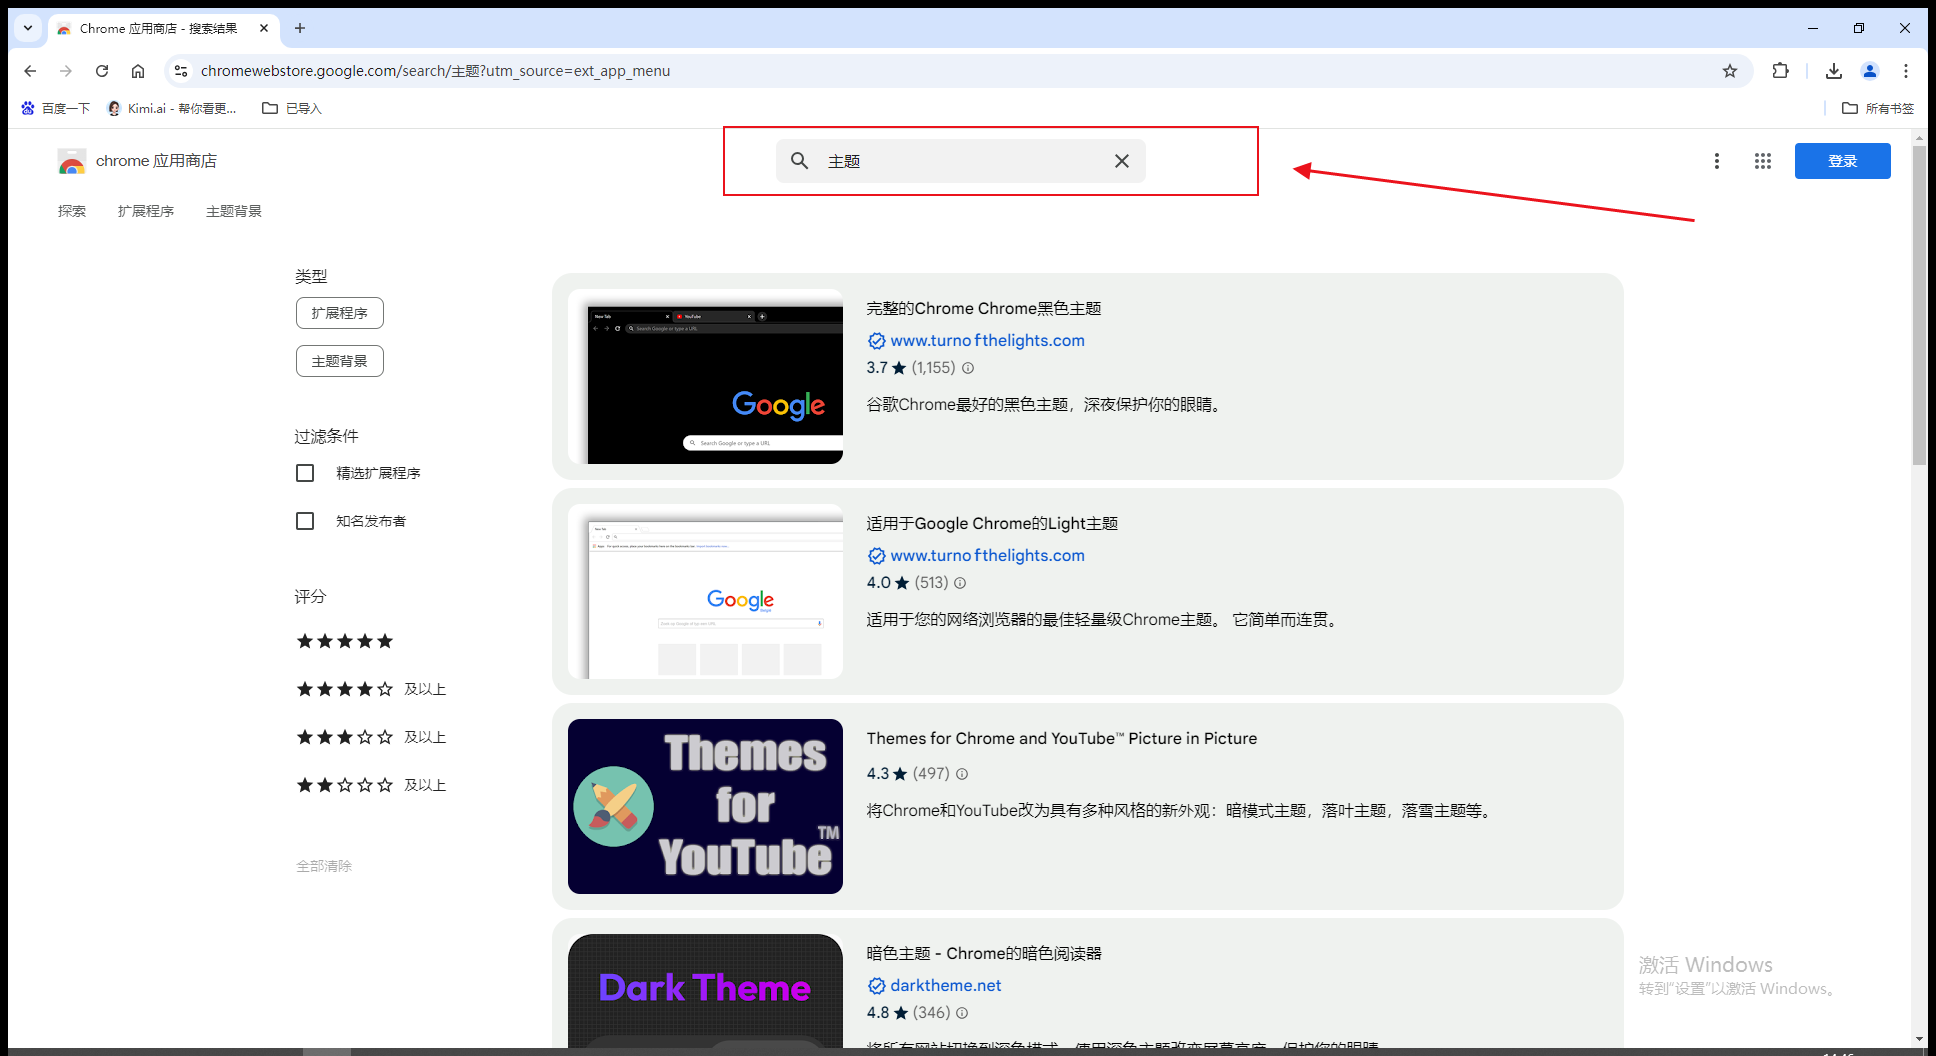1936x1056 pixels.
Task: Click verified badge next to darktheme.net
Action: point(877,986)
